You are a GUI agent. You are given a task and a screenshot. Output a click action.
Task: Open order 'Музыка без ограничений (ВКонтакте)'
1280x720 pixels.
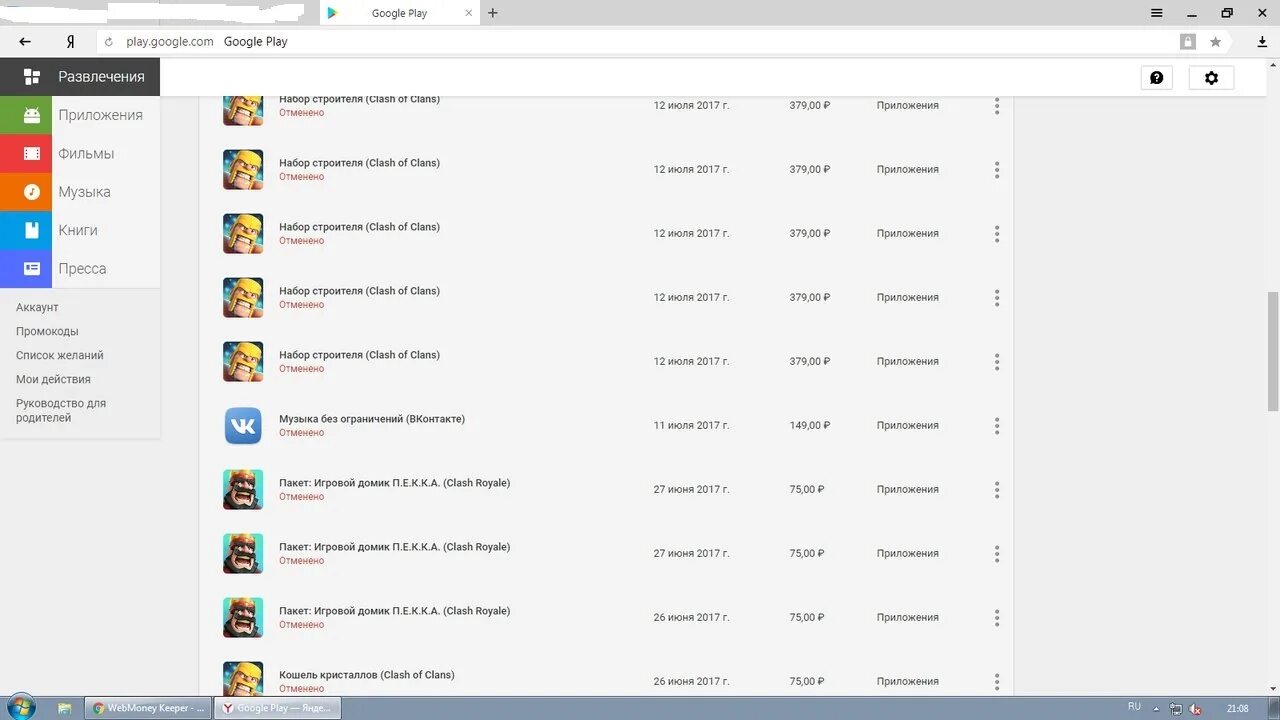click(372, 419)
